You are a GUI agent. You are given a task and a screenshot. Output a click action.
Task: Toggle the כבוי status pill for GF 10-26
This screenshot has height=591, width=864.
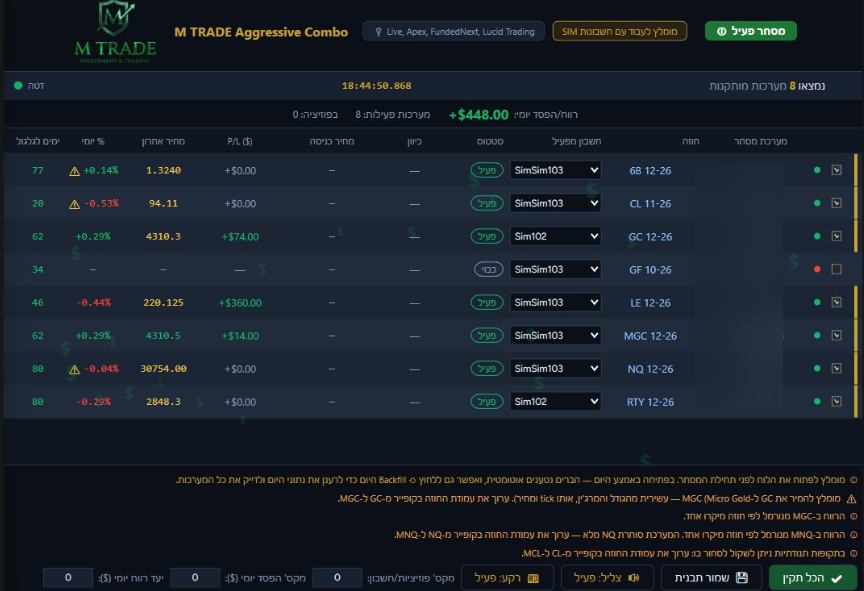(x=489, y=269)
